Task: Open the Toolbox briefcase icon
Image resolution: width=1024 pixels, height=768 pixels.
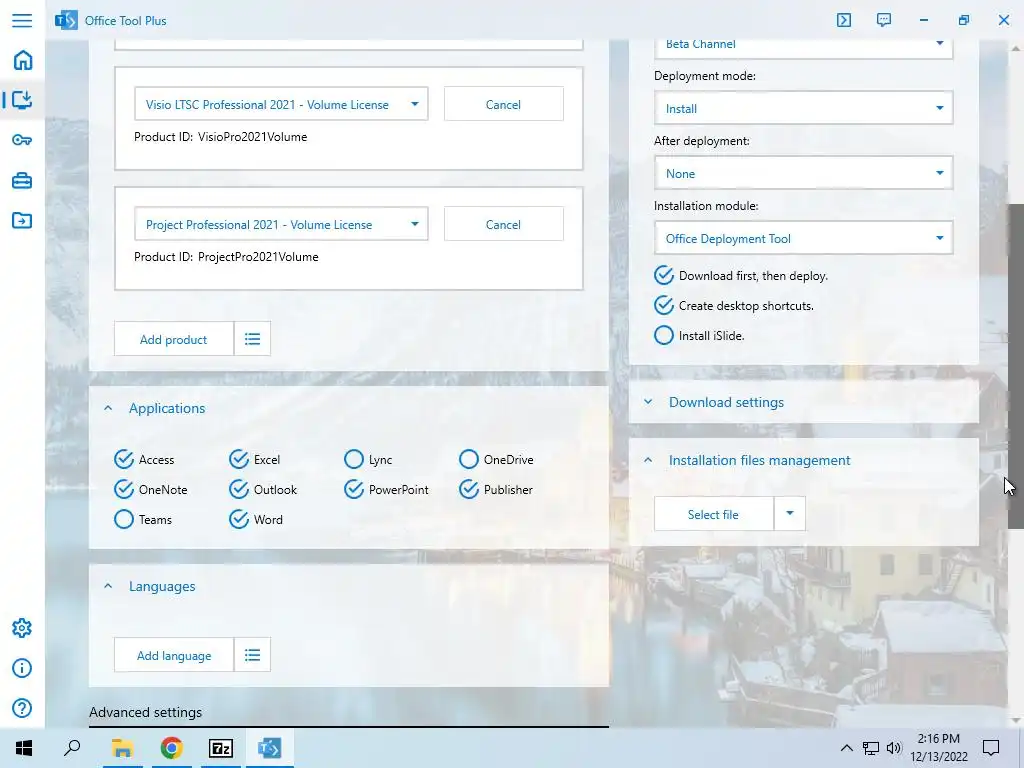Action: [x=22, y=180]
